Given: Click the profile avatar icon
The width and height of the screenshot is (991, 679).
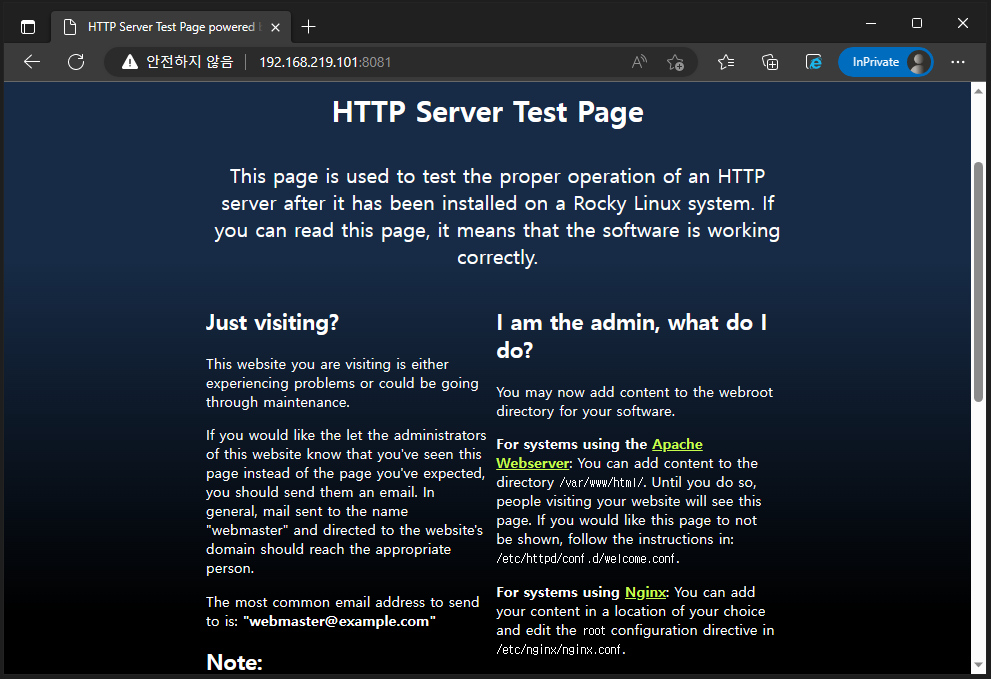Looking at the screenshot, I should pos(918,62).
